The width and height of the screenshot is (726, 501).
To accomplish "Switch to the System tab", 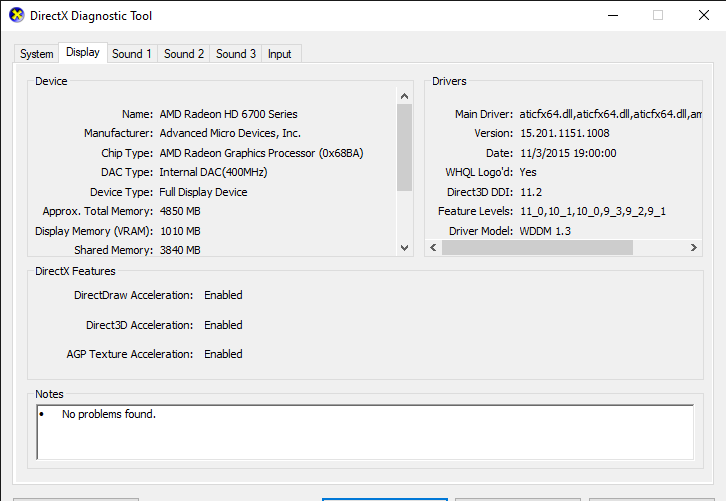I will 37,54.
